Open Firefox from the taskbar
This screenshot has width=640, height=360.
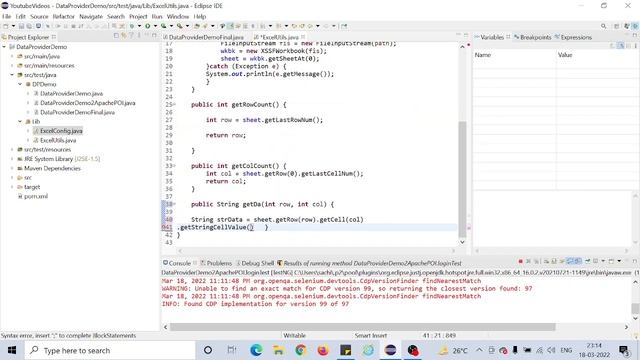(323, 350)
